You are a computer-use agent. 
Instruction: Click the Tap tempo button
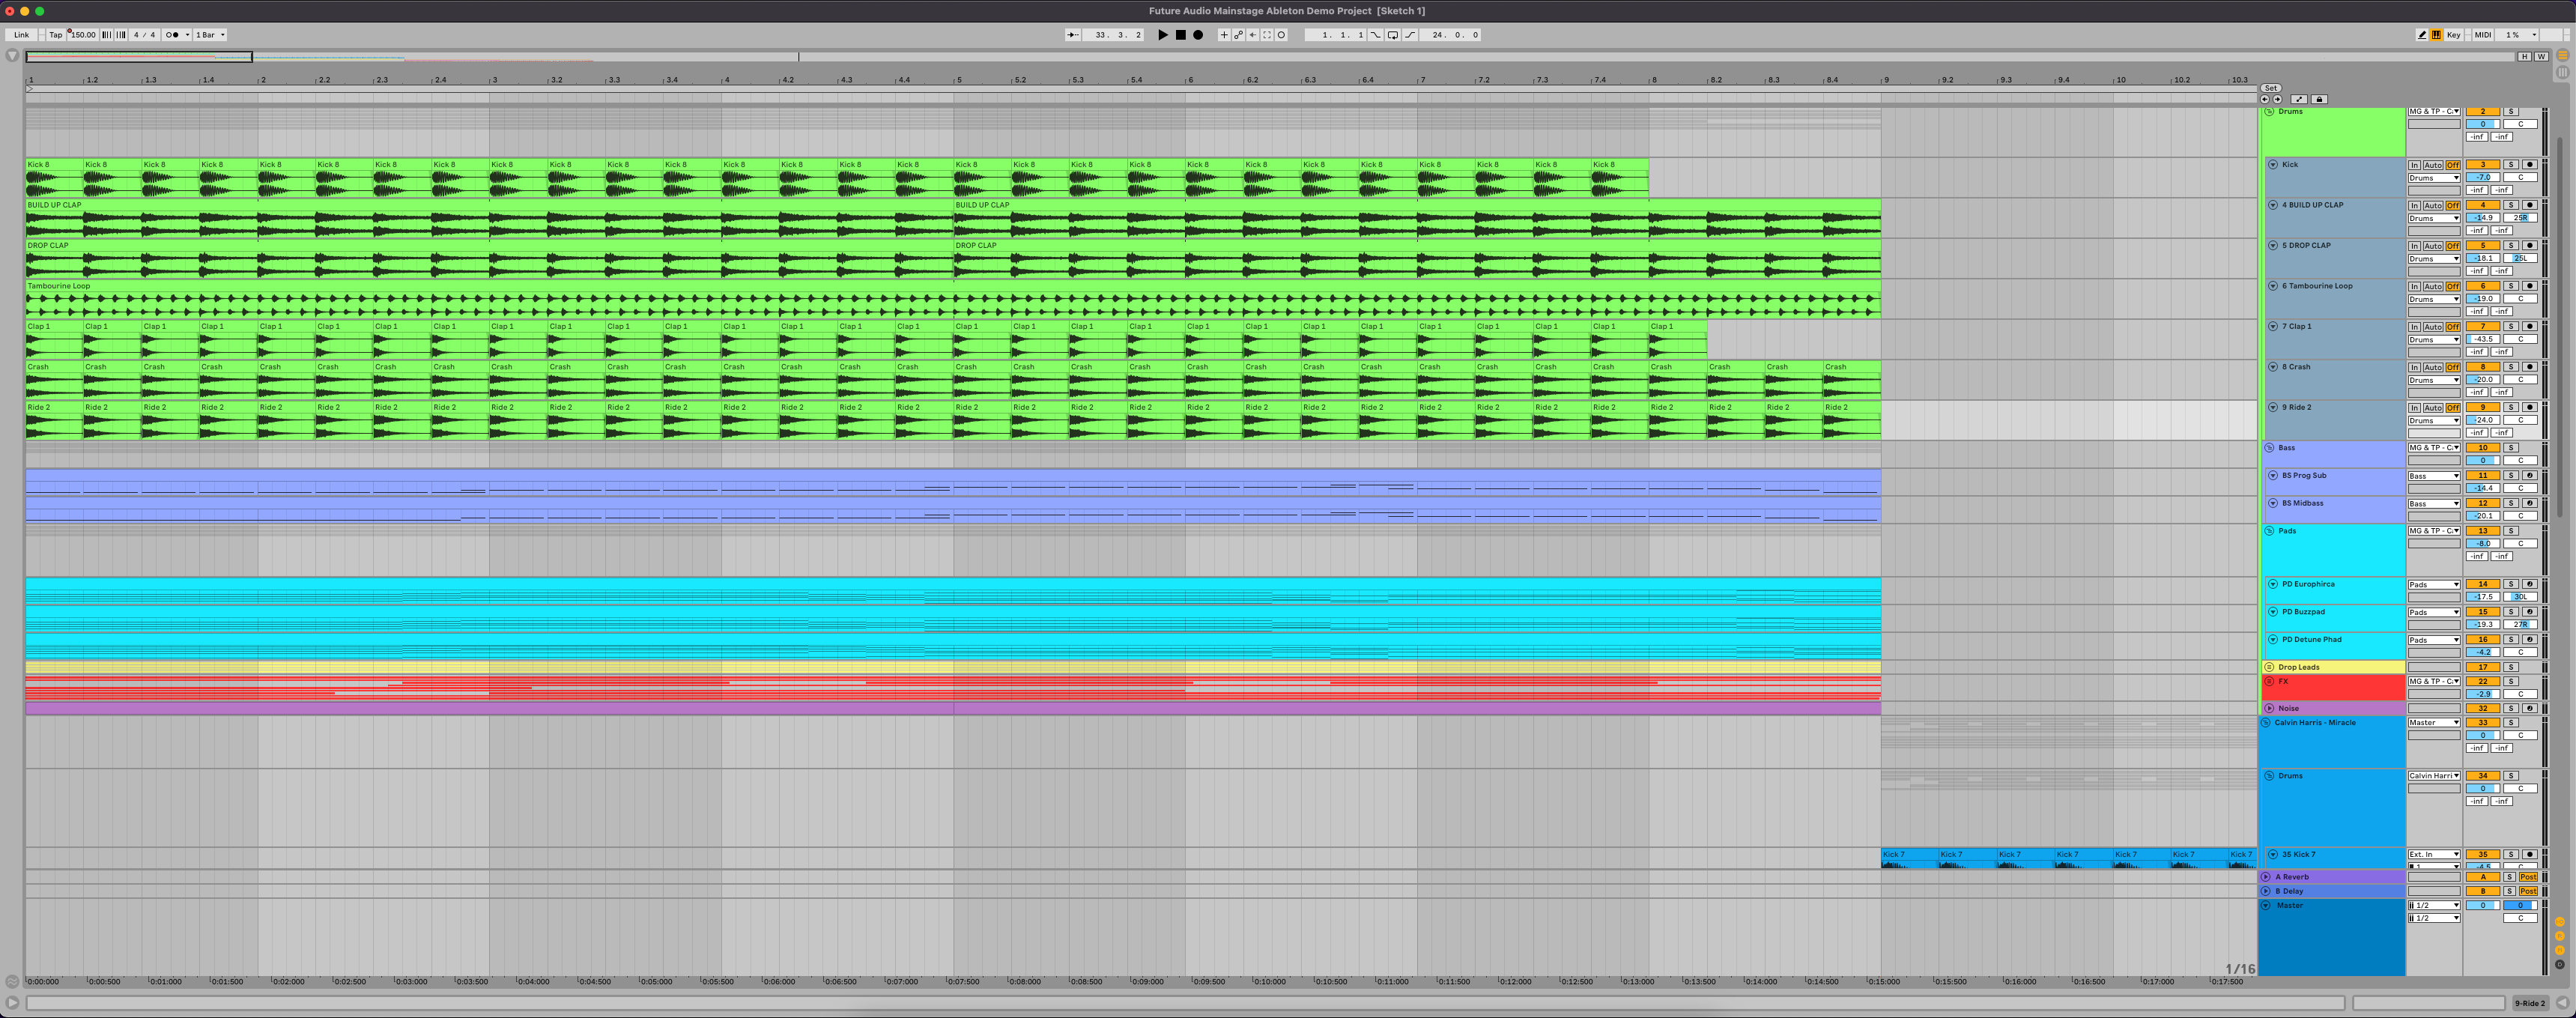[56, 35]
